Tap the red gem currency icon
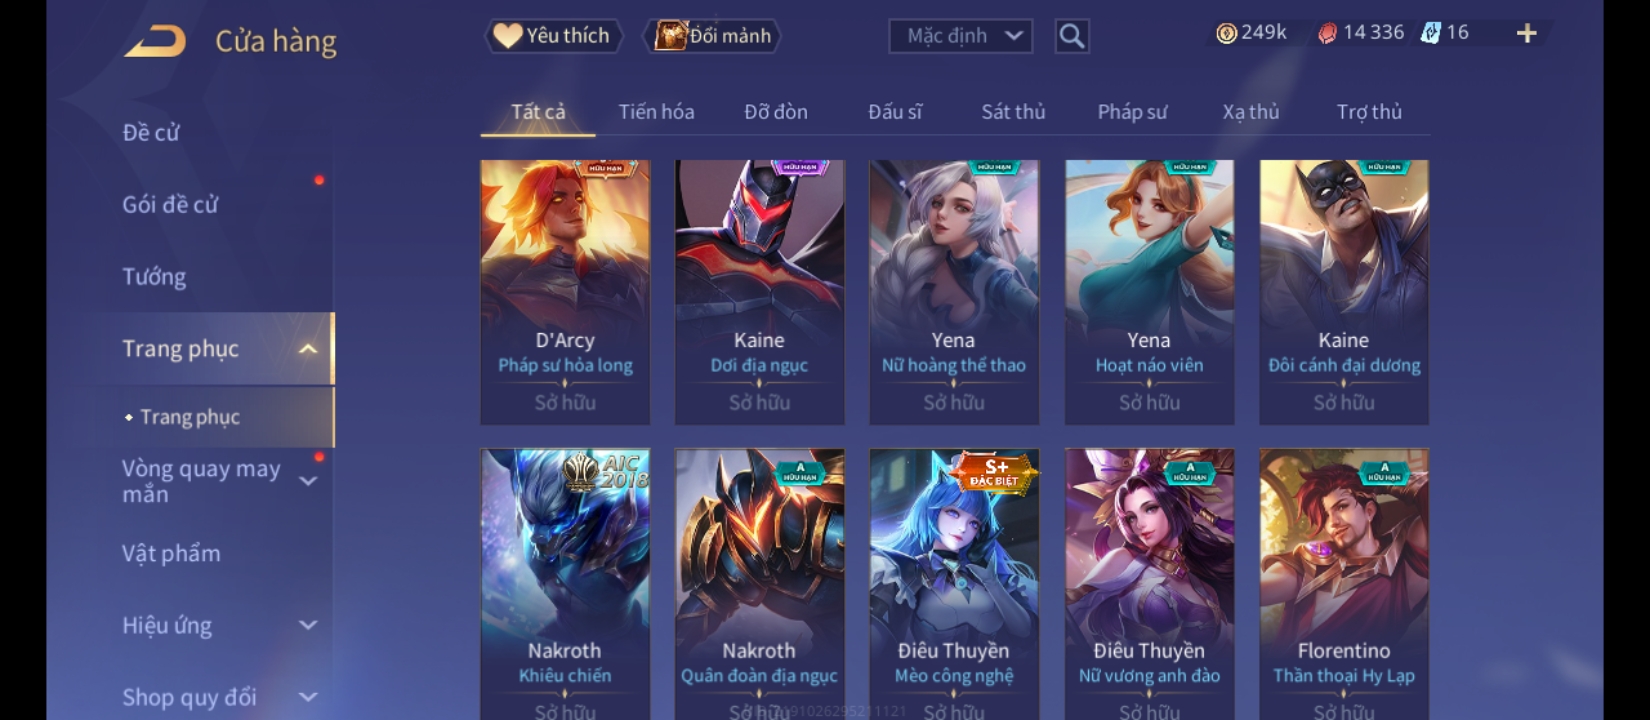This screenshot has width=1650, height=720. pyautogui.click(x=1327, y=33)
